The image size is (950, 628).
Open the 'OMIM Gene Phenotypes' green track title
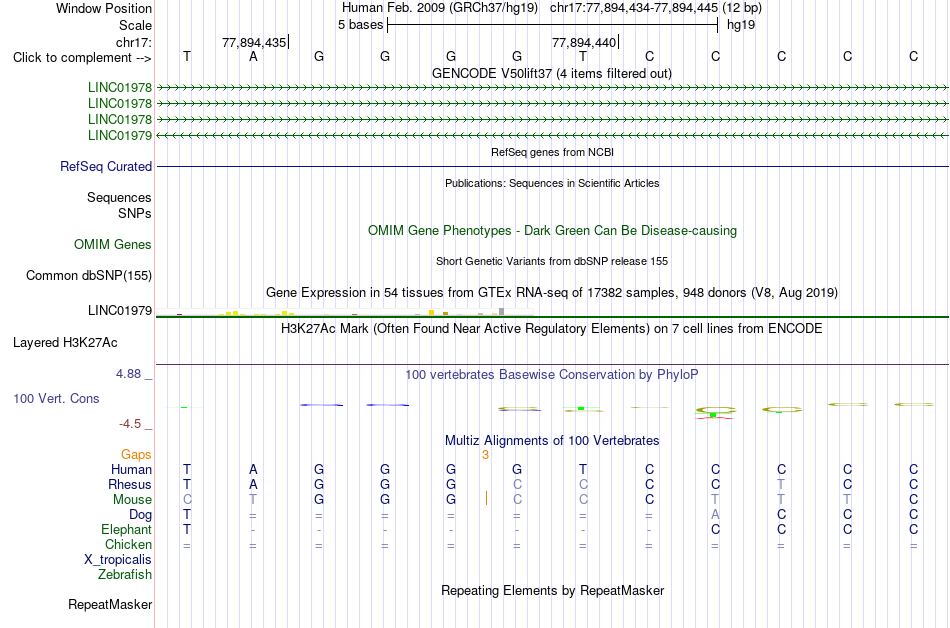552,231
